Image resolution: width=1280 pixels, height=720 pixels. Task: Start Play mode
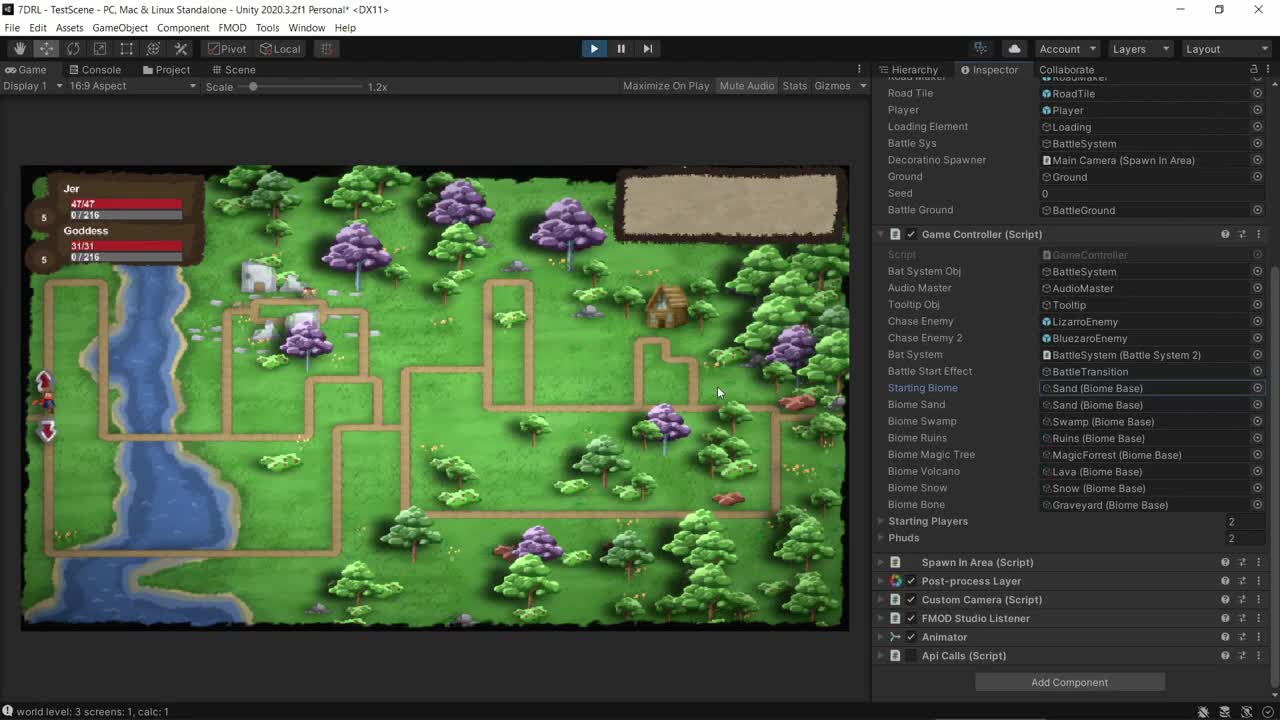[594, 48]
